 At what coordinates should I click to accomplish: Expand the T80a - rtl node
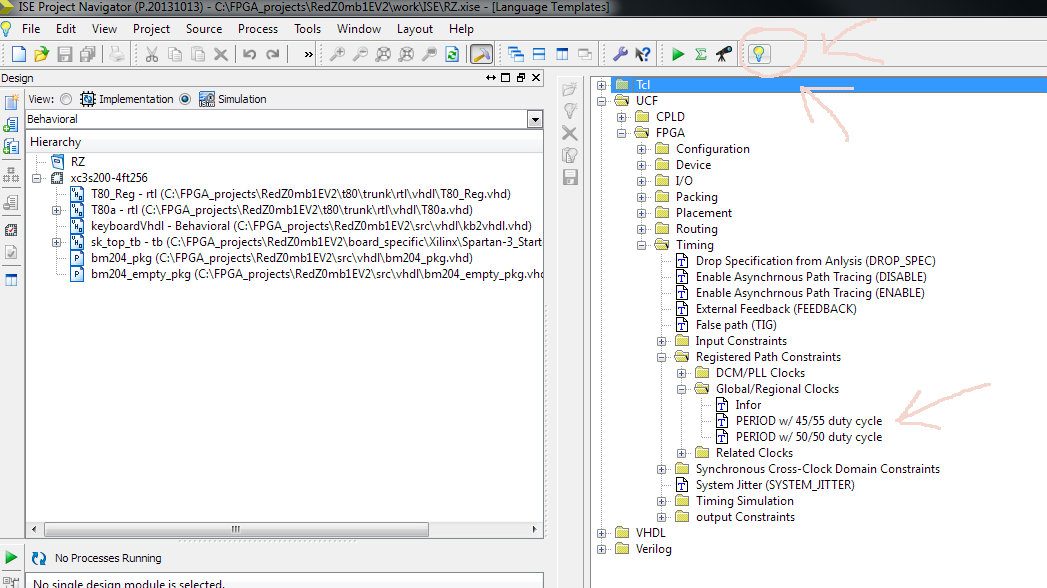pyautogui.click(x=57, y=210)
